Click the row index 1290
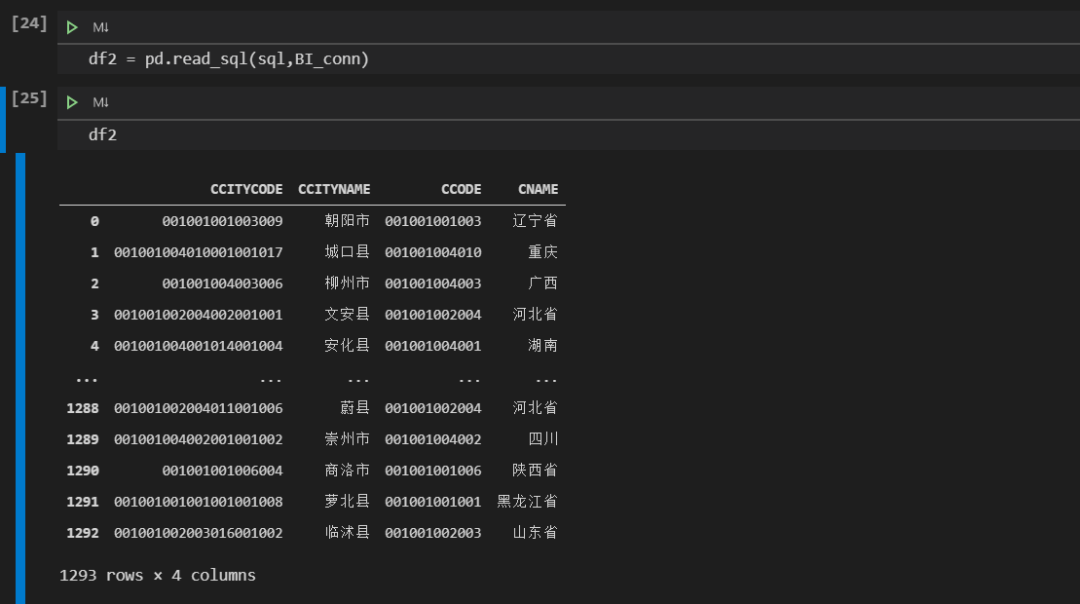This screenshot has height=604, width=1080. tap(83, 470)
